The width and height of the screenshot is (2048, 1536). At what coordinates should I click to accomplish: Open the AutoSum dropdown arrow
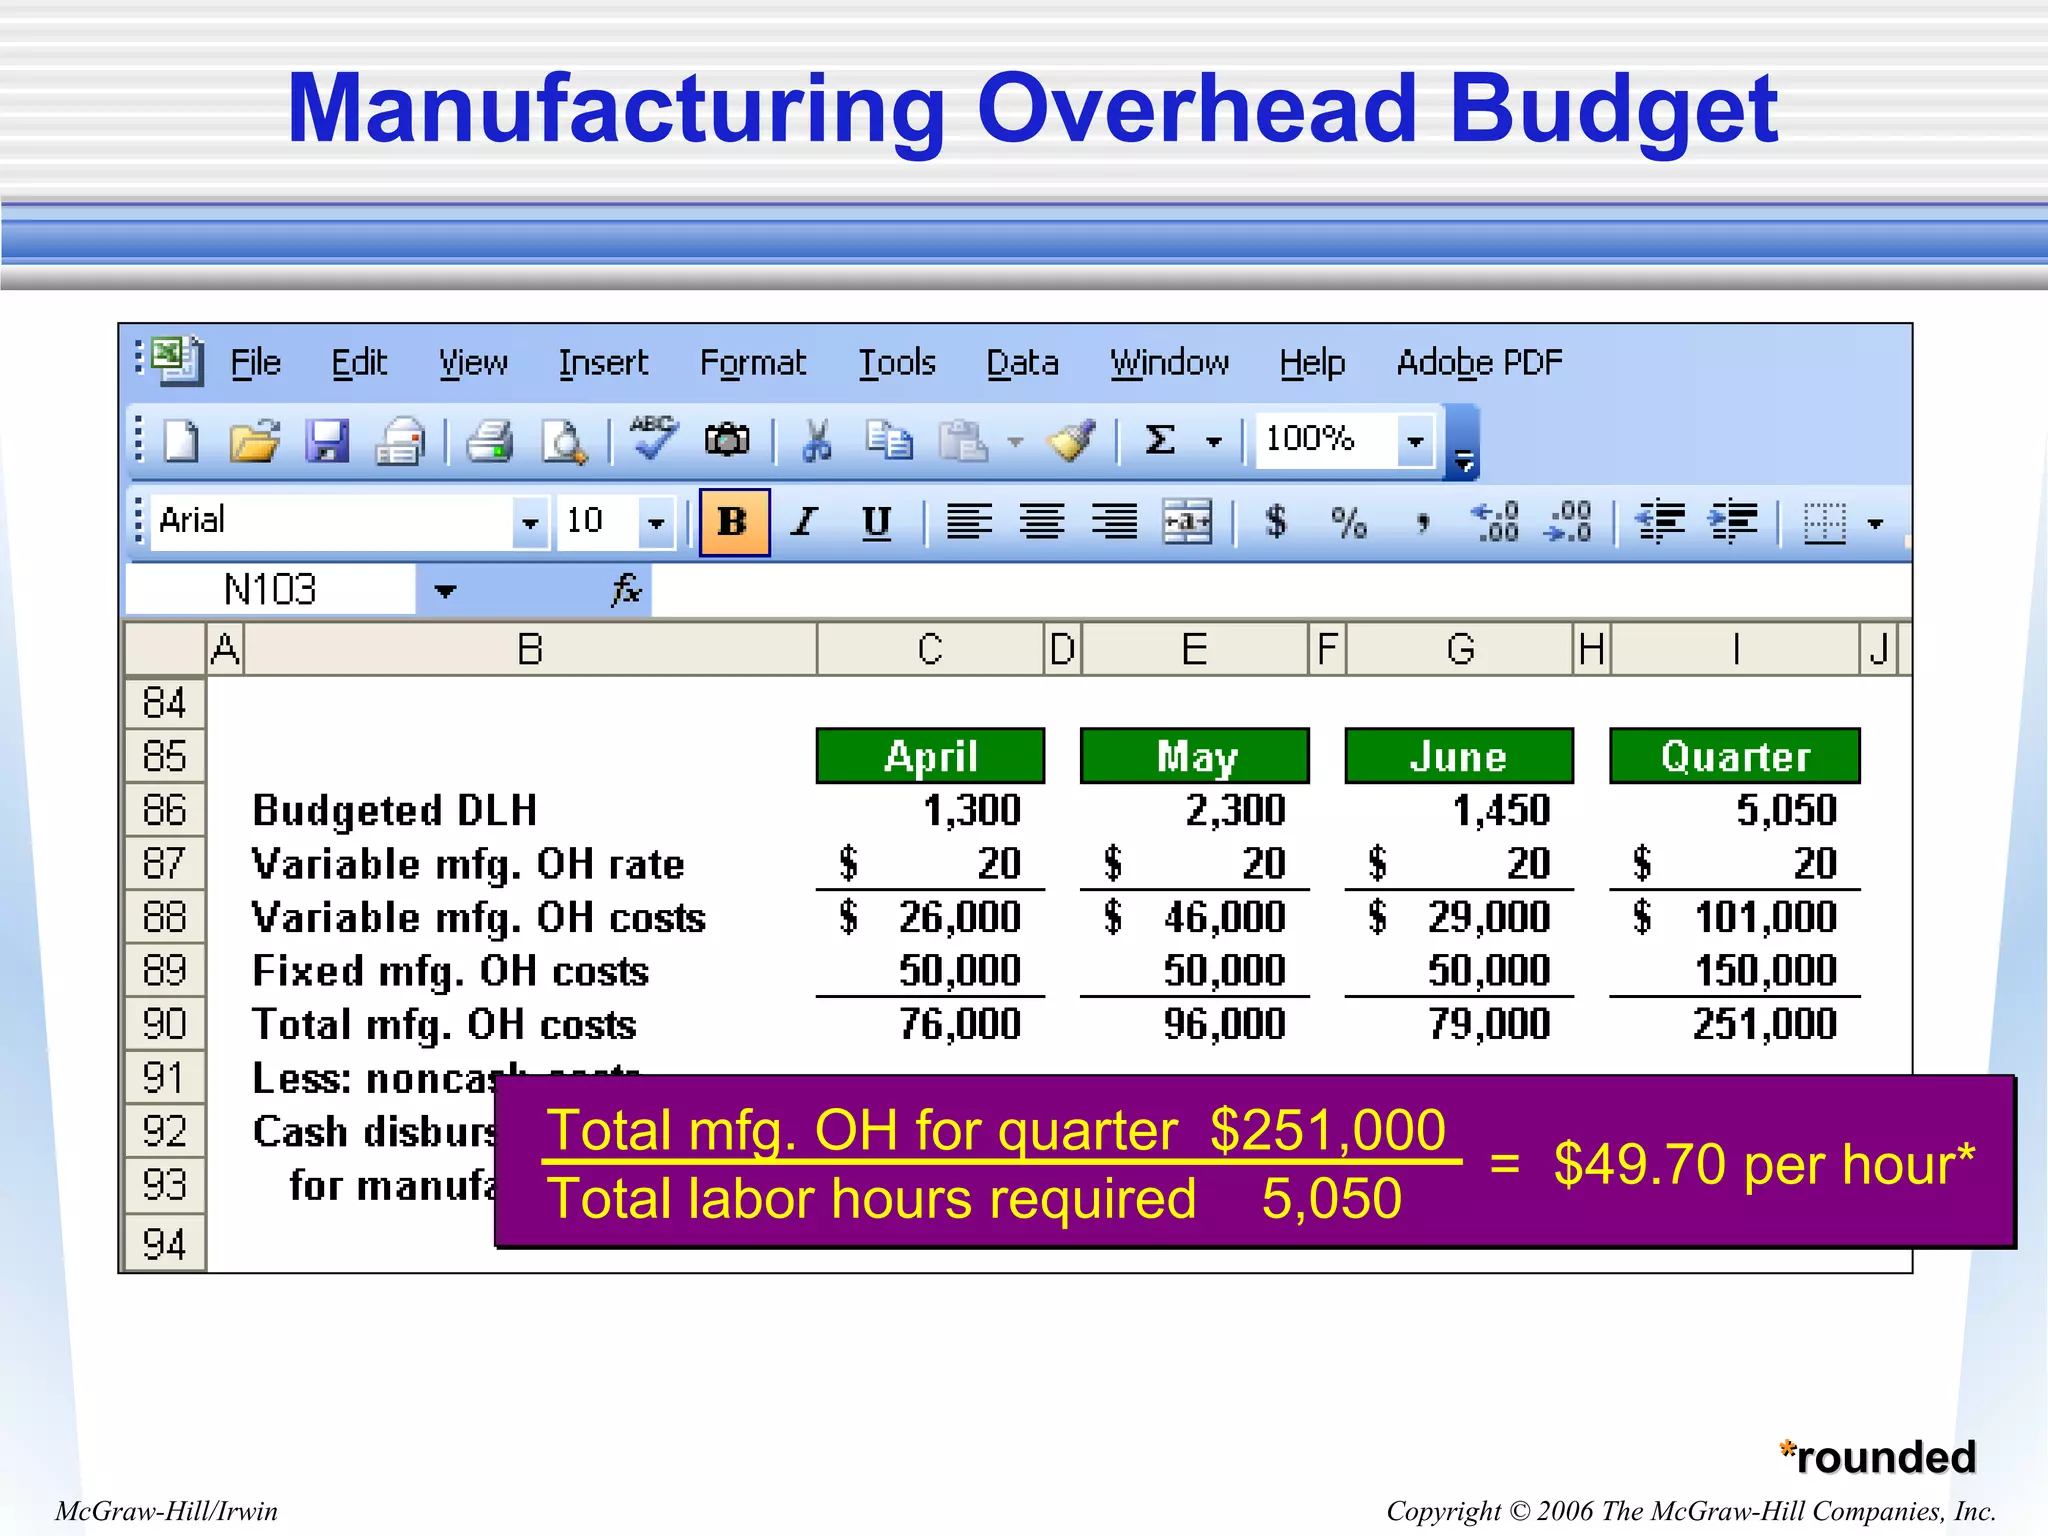pos(1214,441)
